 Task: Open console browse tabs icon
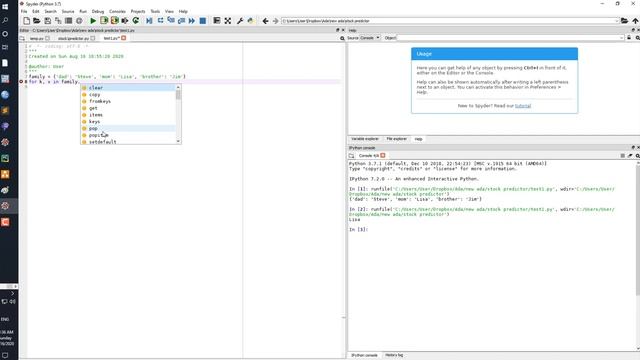351,156
